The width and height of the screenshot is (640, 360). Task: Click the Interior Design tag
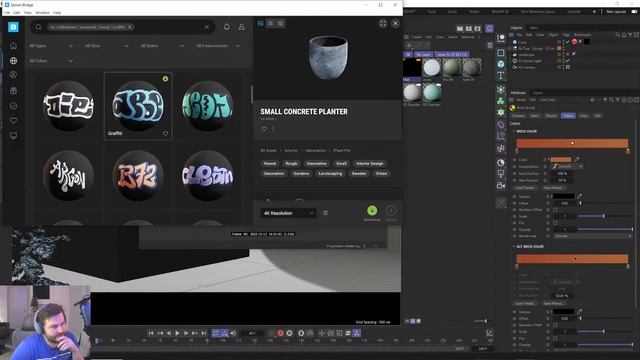[x=369, y=164]
